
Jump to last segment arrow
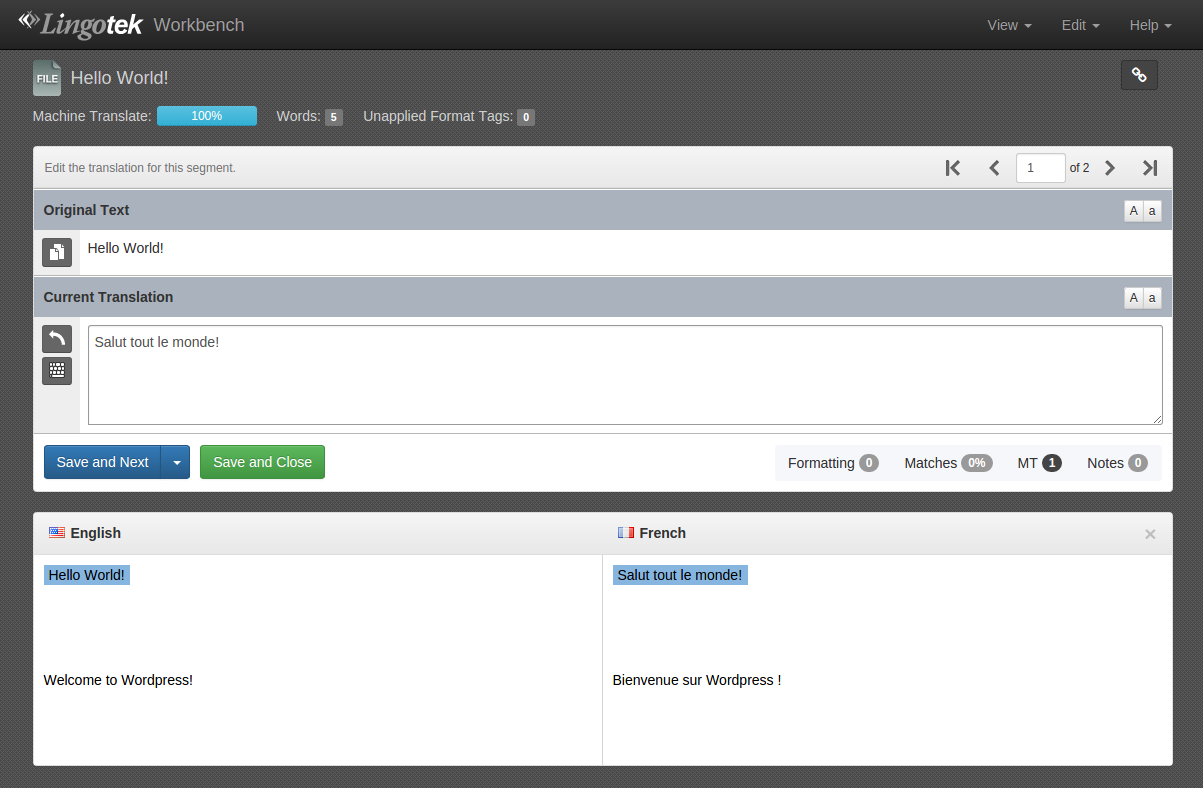click(1150, 168)
